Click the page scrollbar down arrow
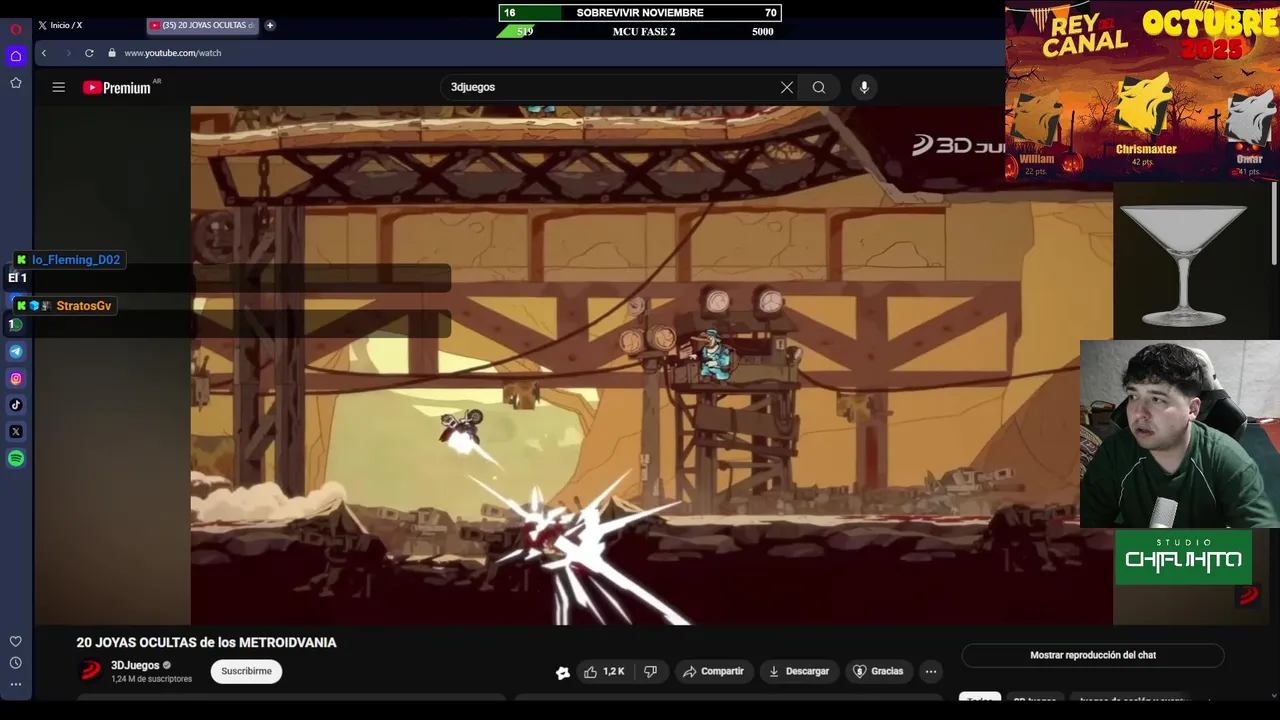Image resolution: width=1280 pixels, height=720 pixels. click(1274, 696)
